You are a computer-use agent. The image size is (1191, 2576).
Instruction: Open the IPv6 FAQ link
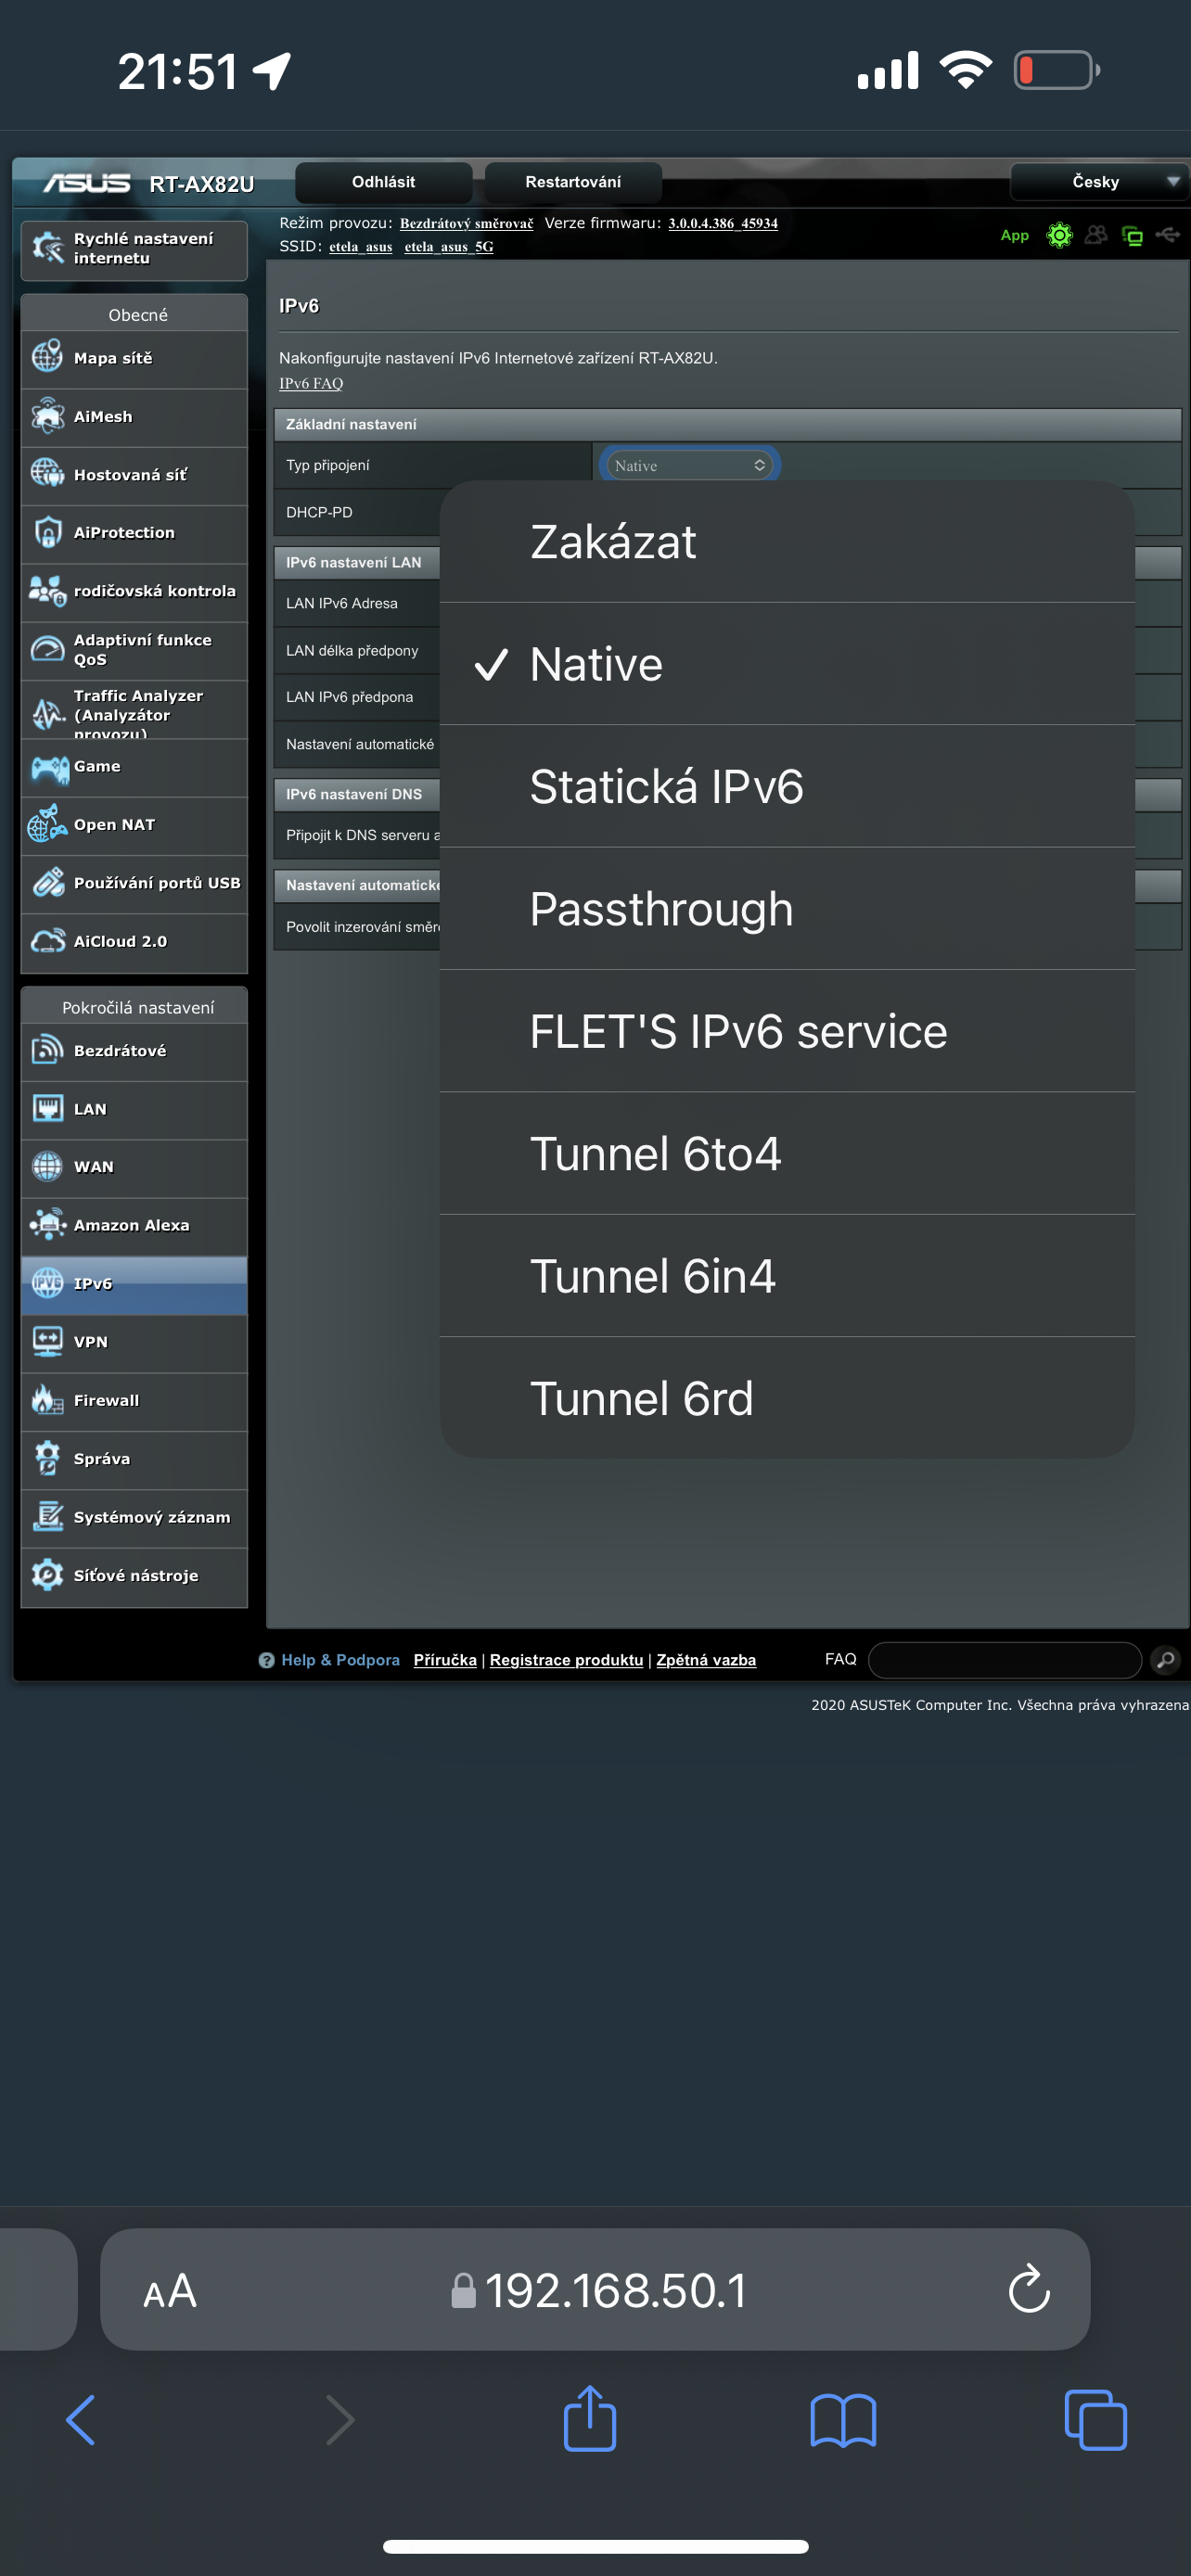click(x=310, y=384)
